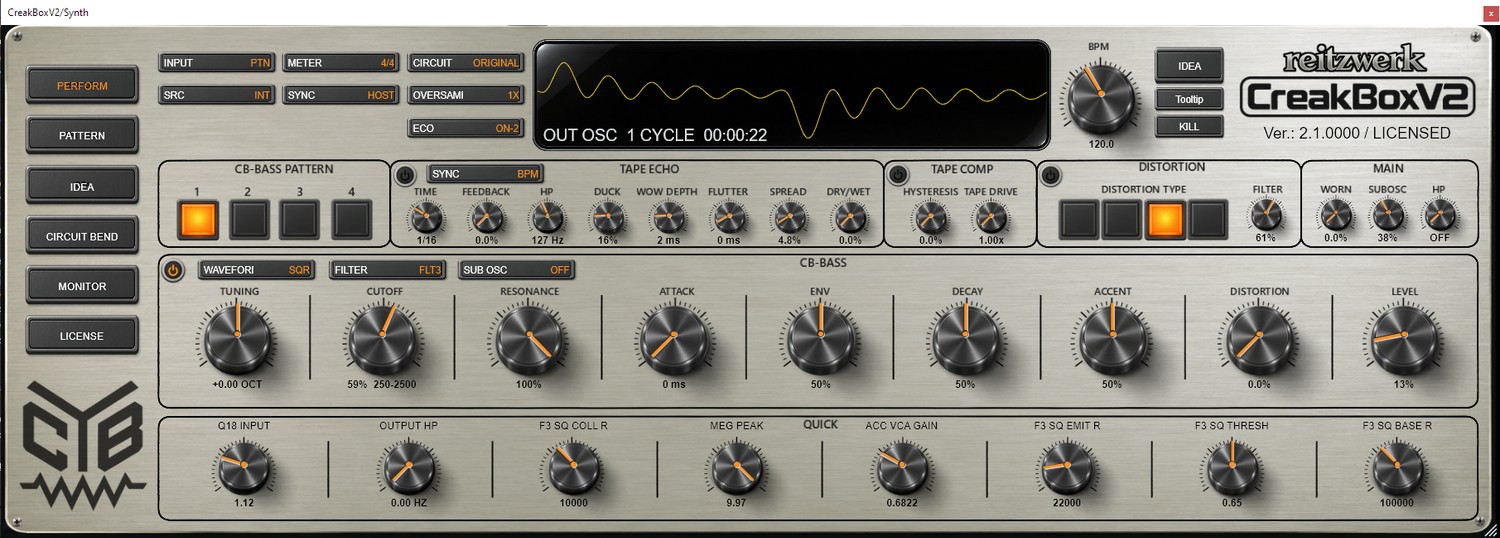Open the SUB OSC OFF selector
Image resolution: width=1500 pixels, height=538 pixels.
coord(517,270)
